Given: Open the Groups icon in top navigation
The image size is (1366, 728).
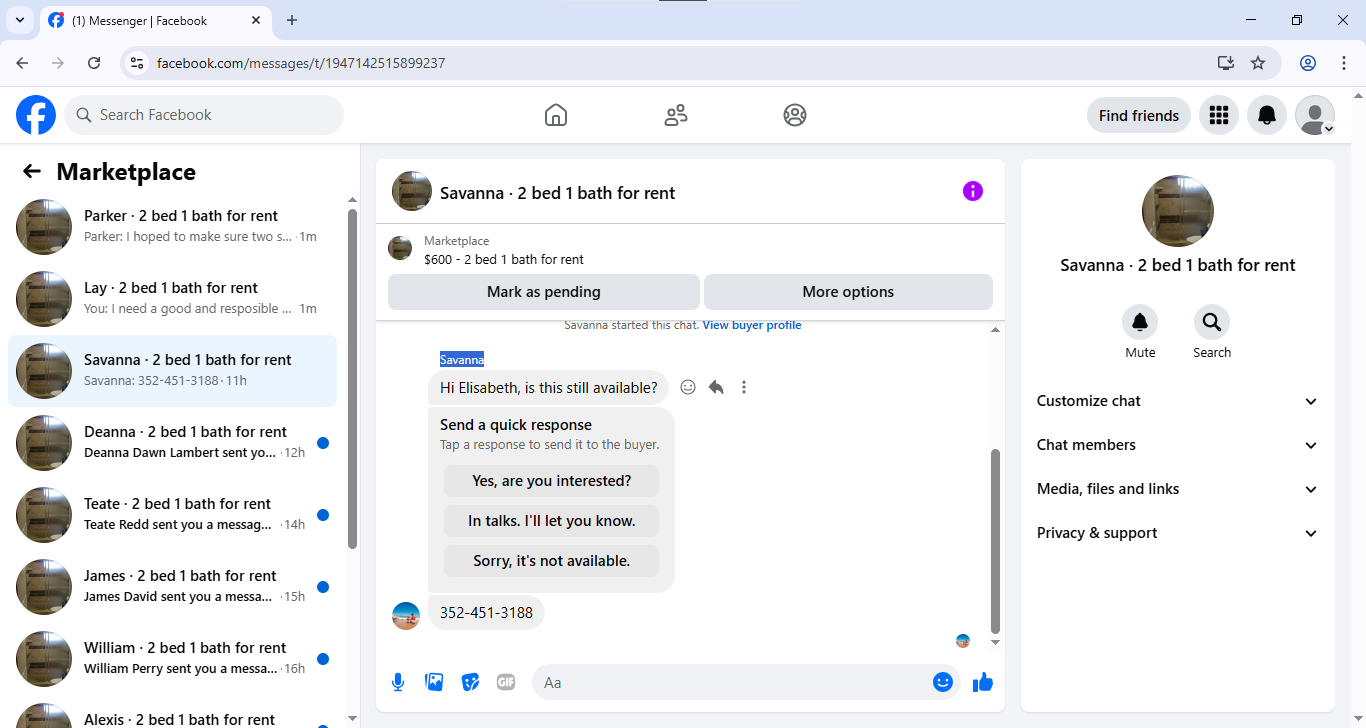Looking at the screenshot, I should point(795,115).
